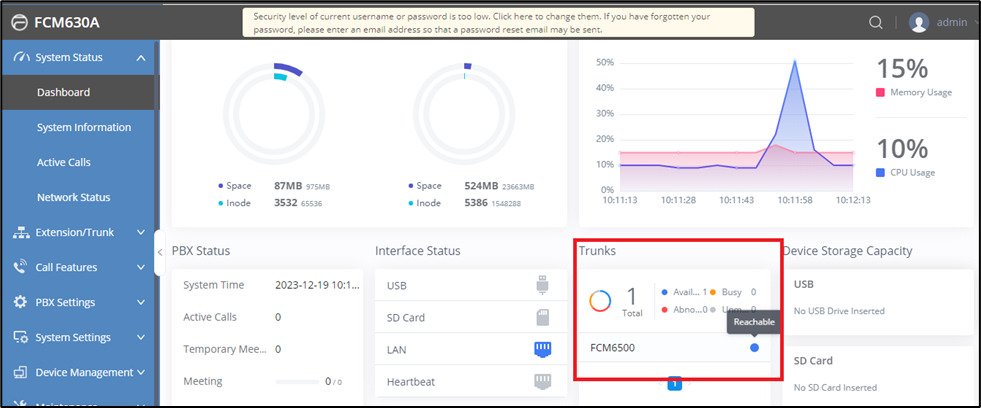The image size is (981, 408).
Task: Click the Heartbeat interface port icon
Action: pos(542,381)
